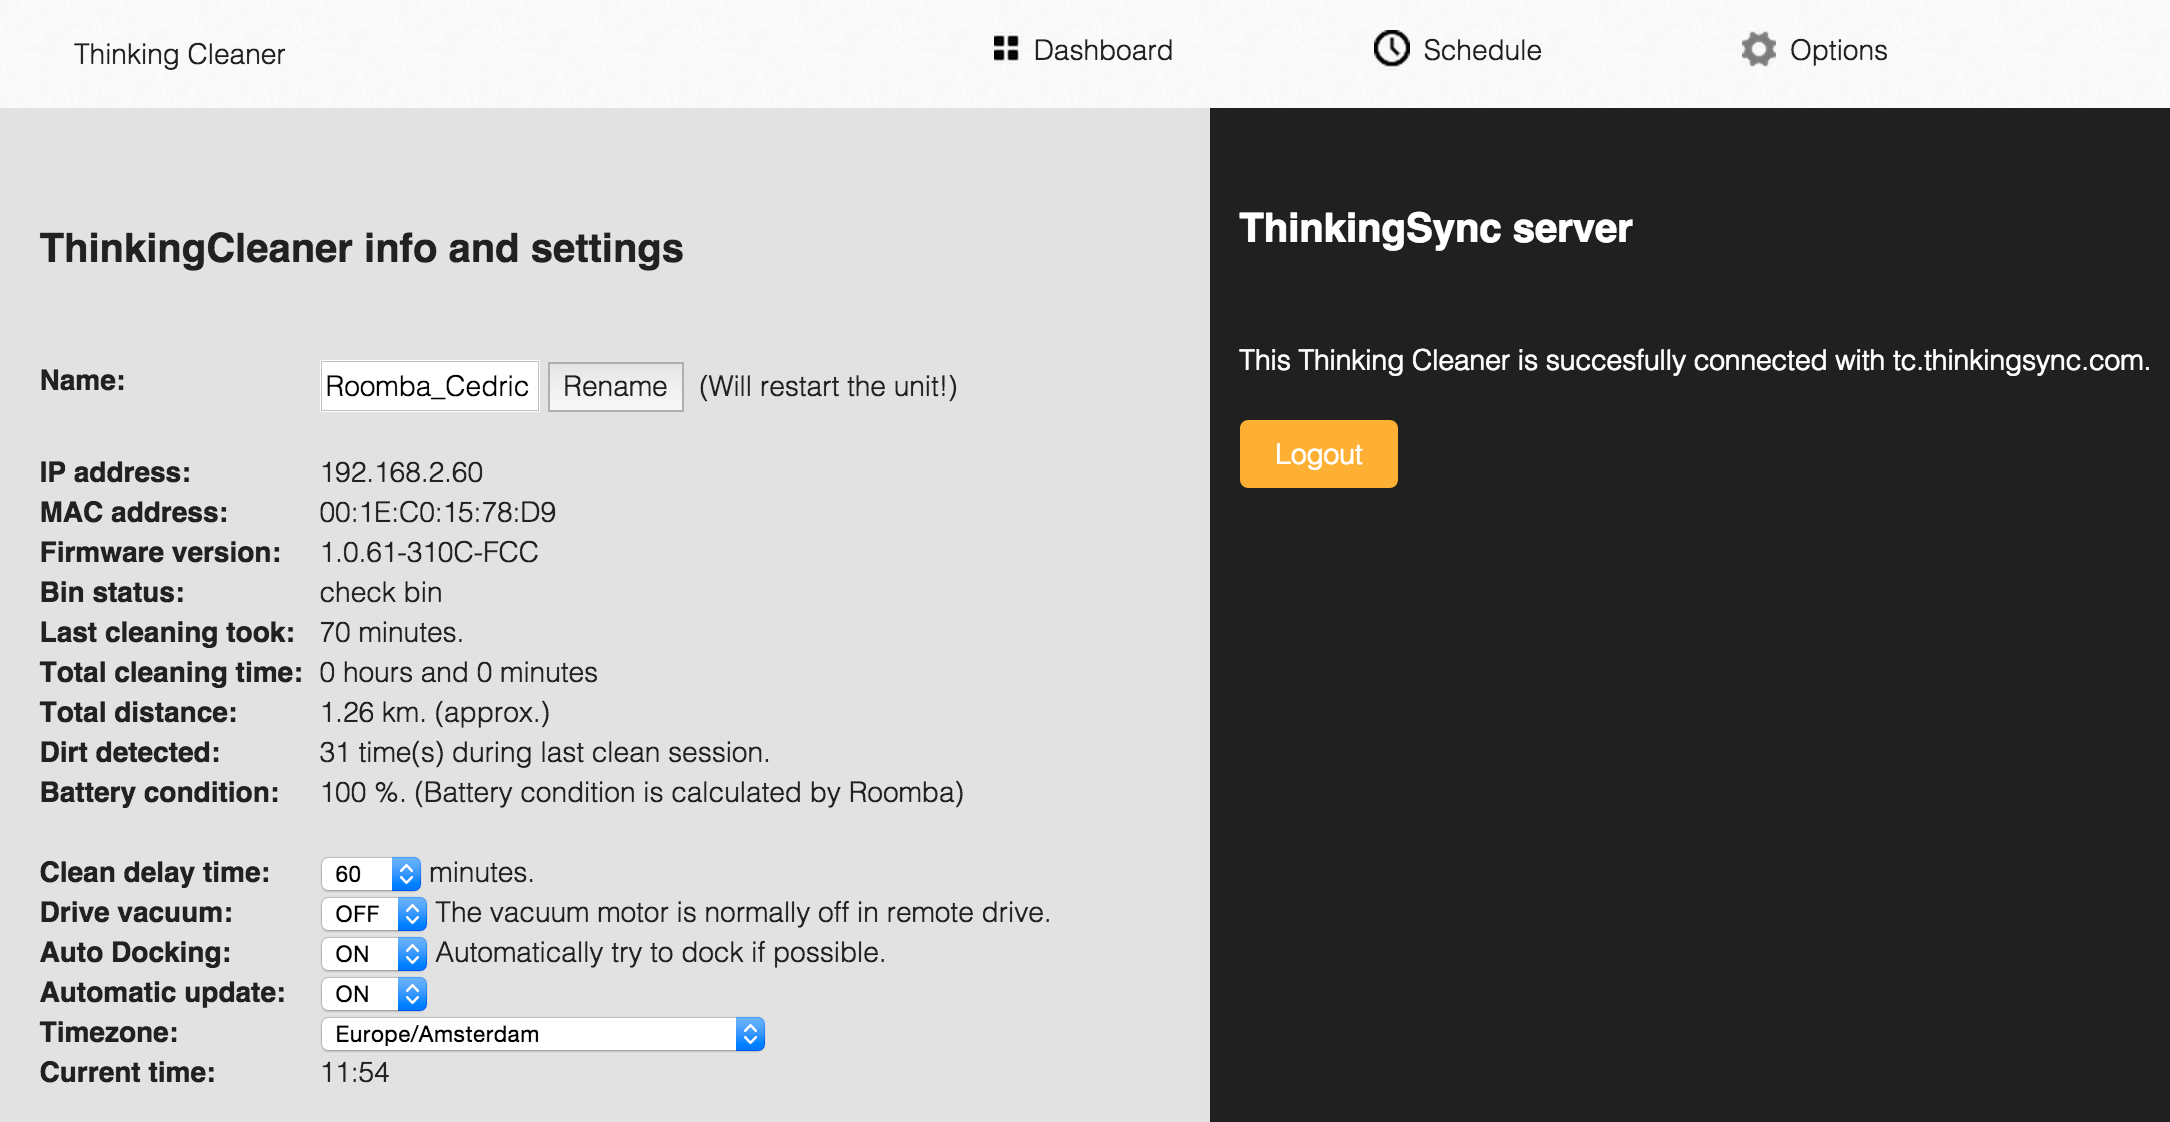Open the Dashboard menu item

tap(1083, 50)
